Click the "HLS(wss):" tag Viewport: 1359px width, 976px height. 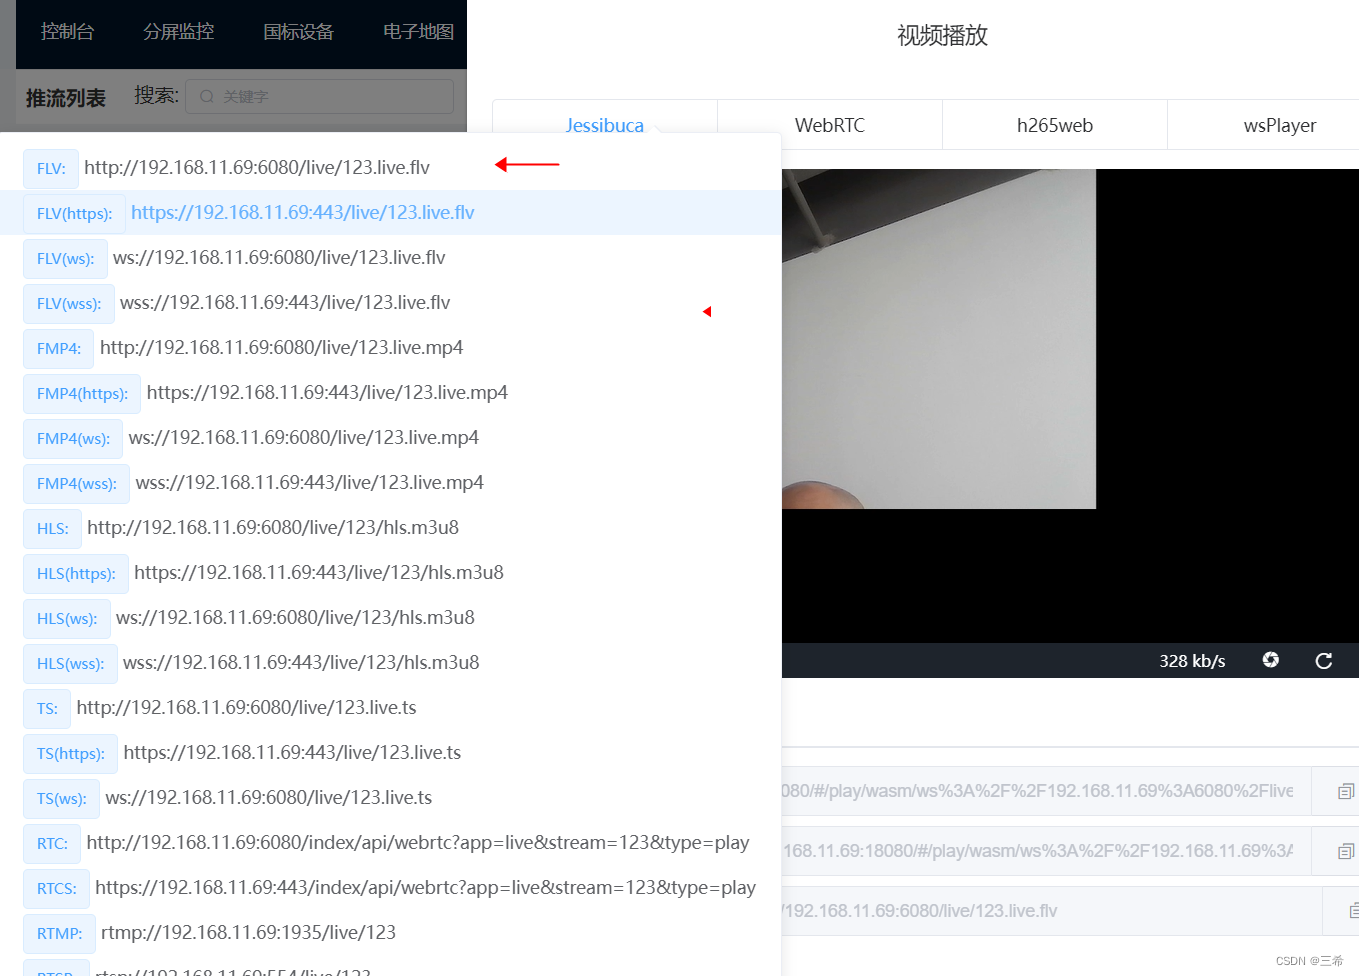(x=70, y=663)
